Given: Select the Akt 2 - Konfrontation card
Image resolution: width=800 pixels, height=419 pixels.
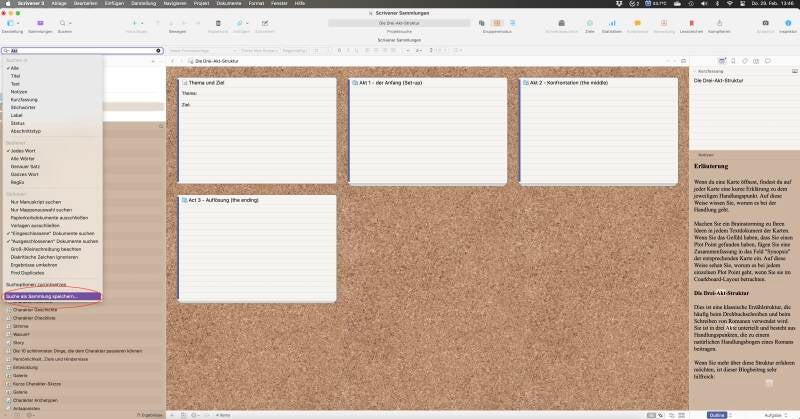Looking at the screenshot, I should (x=598, y=131).
